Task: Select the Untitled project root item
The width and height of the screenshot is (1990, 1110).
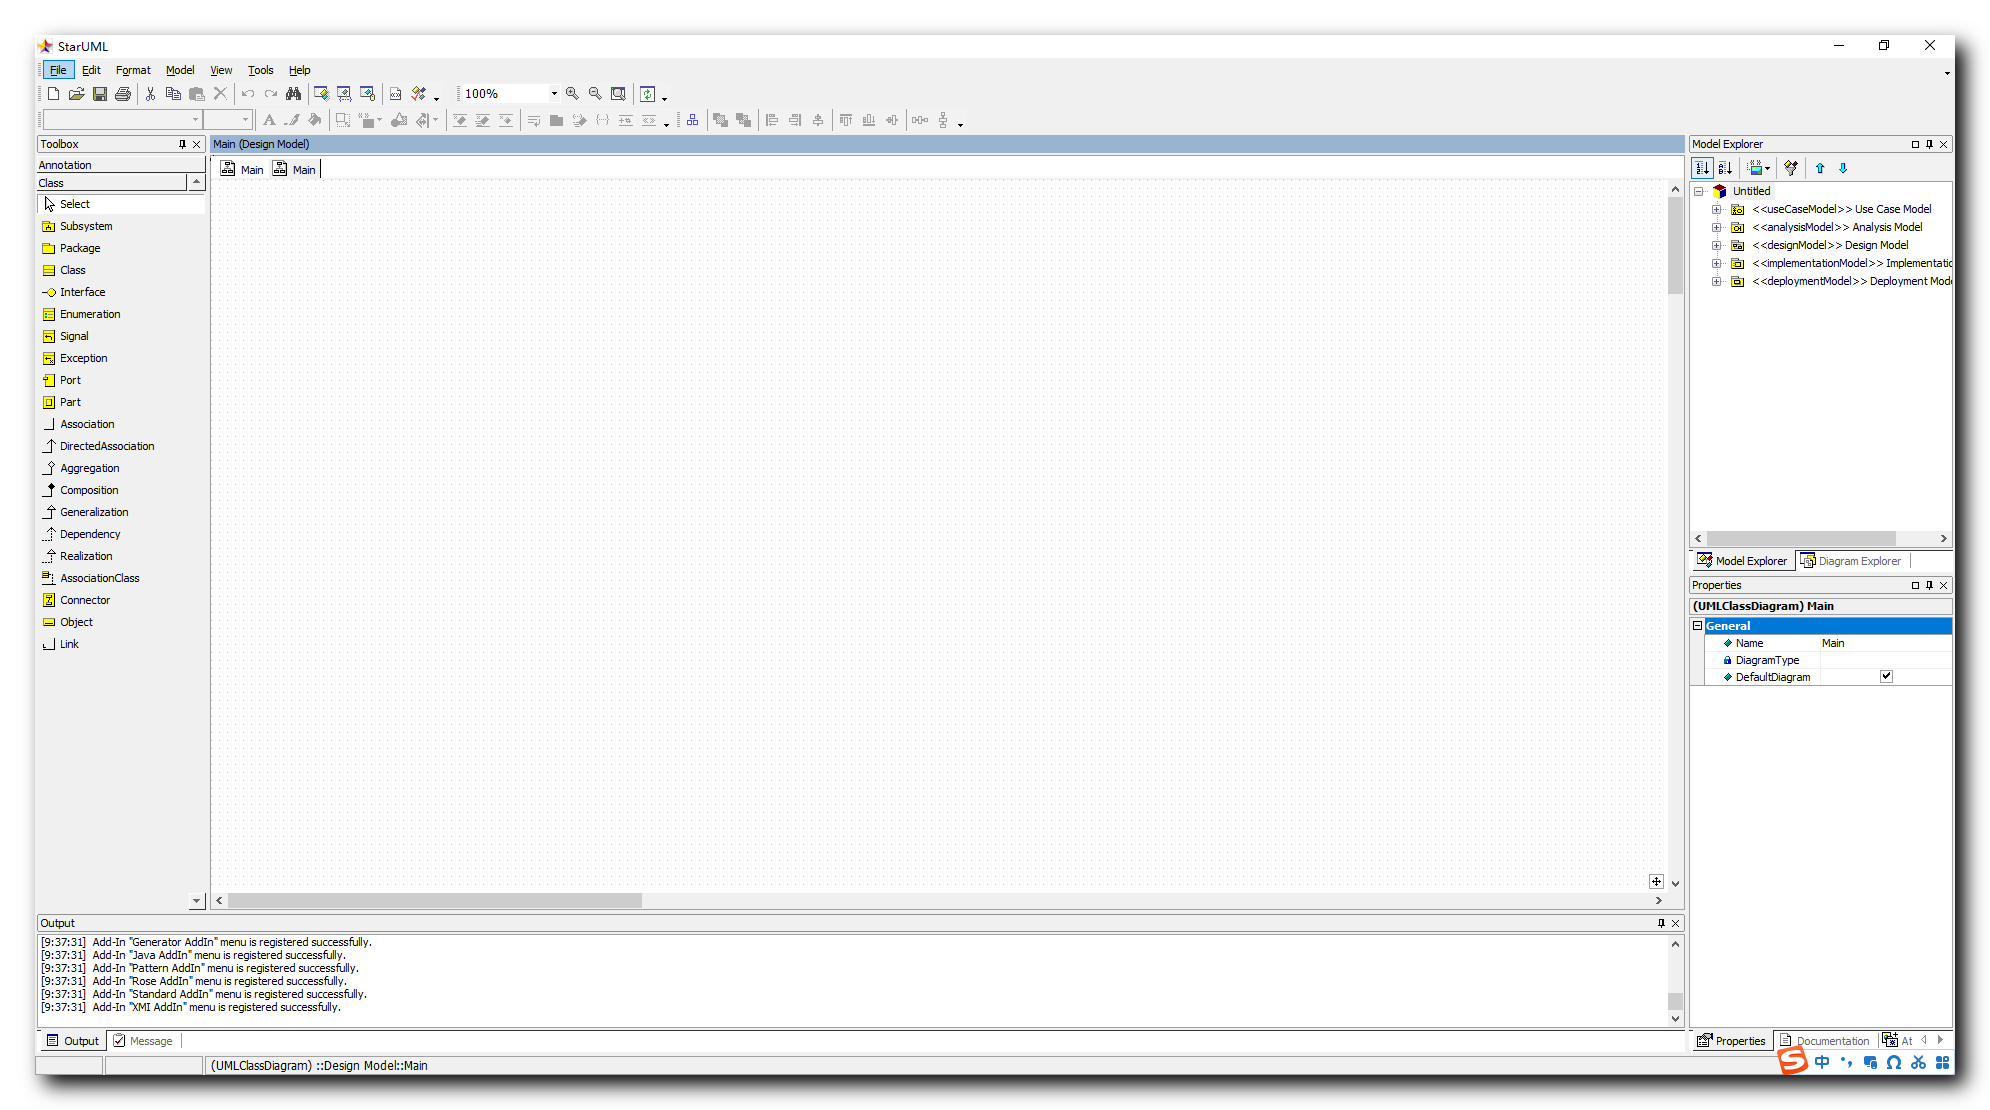Action: click(1751, 190)
